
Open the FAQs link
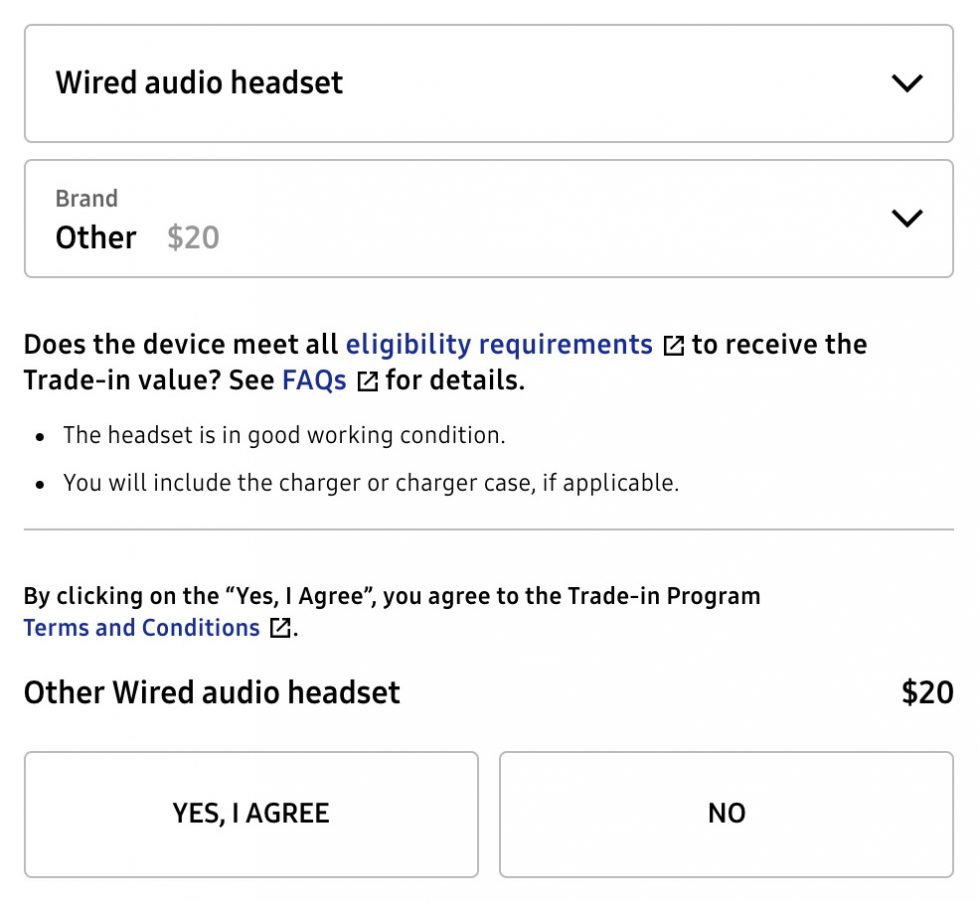point(314,380)
